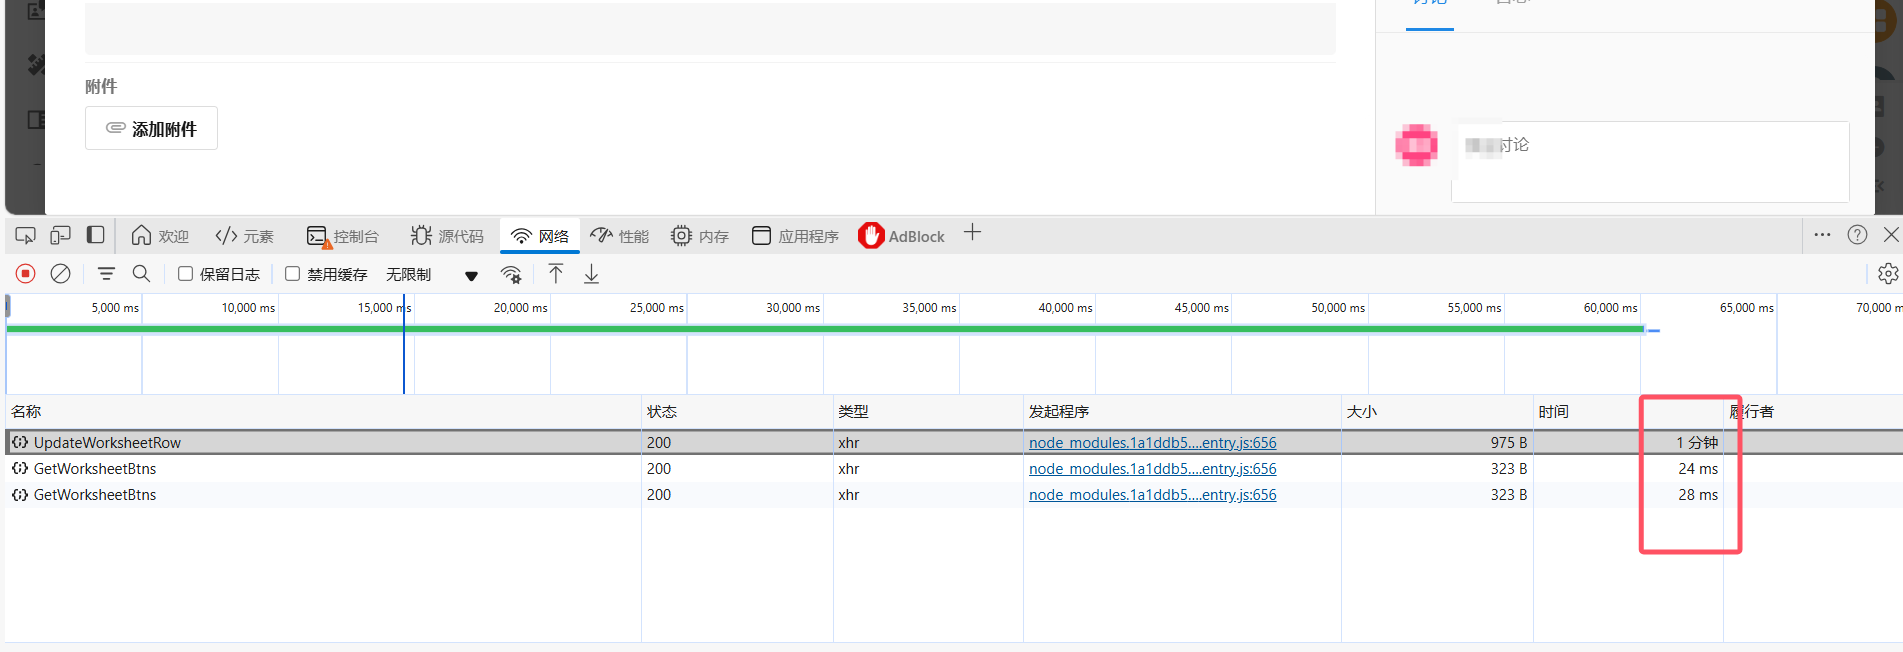Switch to the 控制台 tab
The width and height of the screenshot is (1903, 652).
[343, 236]
